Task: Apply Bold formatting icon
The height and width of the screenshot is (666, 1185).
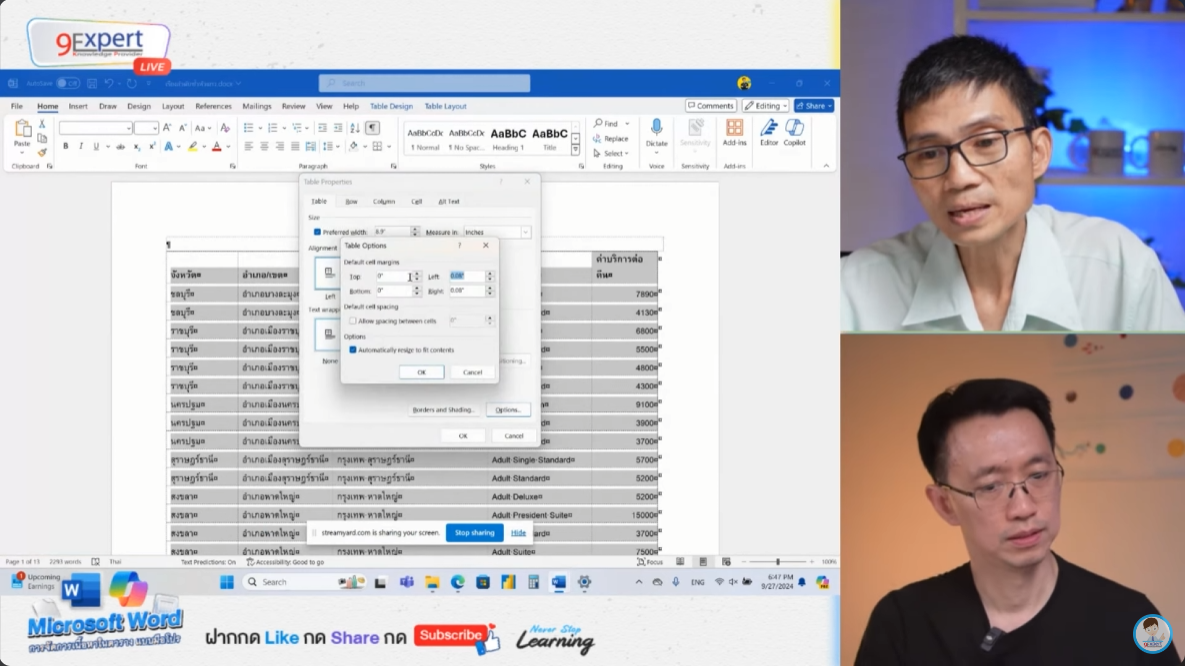Action: pos(66,146)
